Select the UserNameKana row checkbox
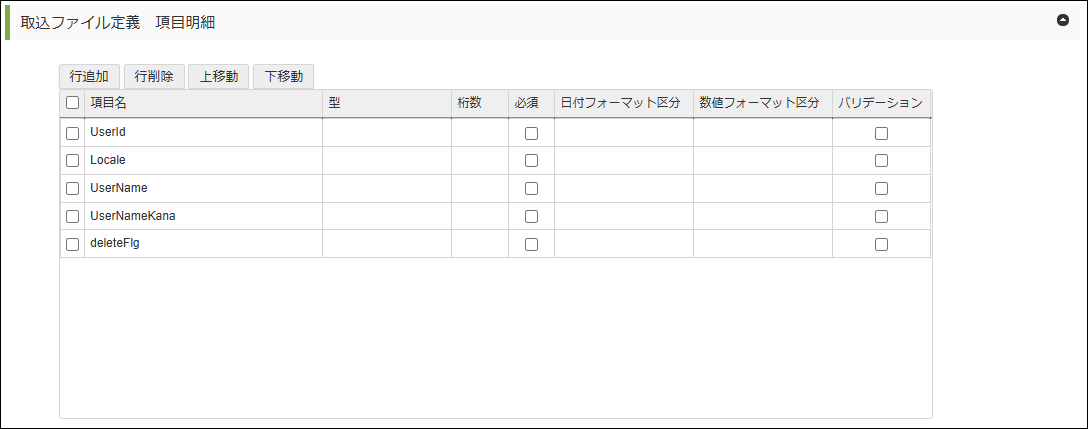 coord(72,216)
